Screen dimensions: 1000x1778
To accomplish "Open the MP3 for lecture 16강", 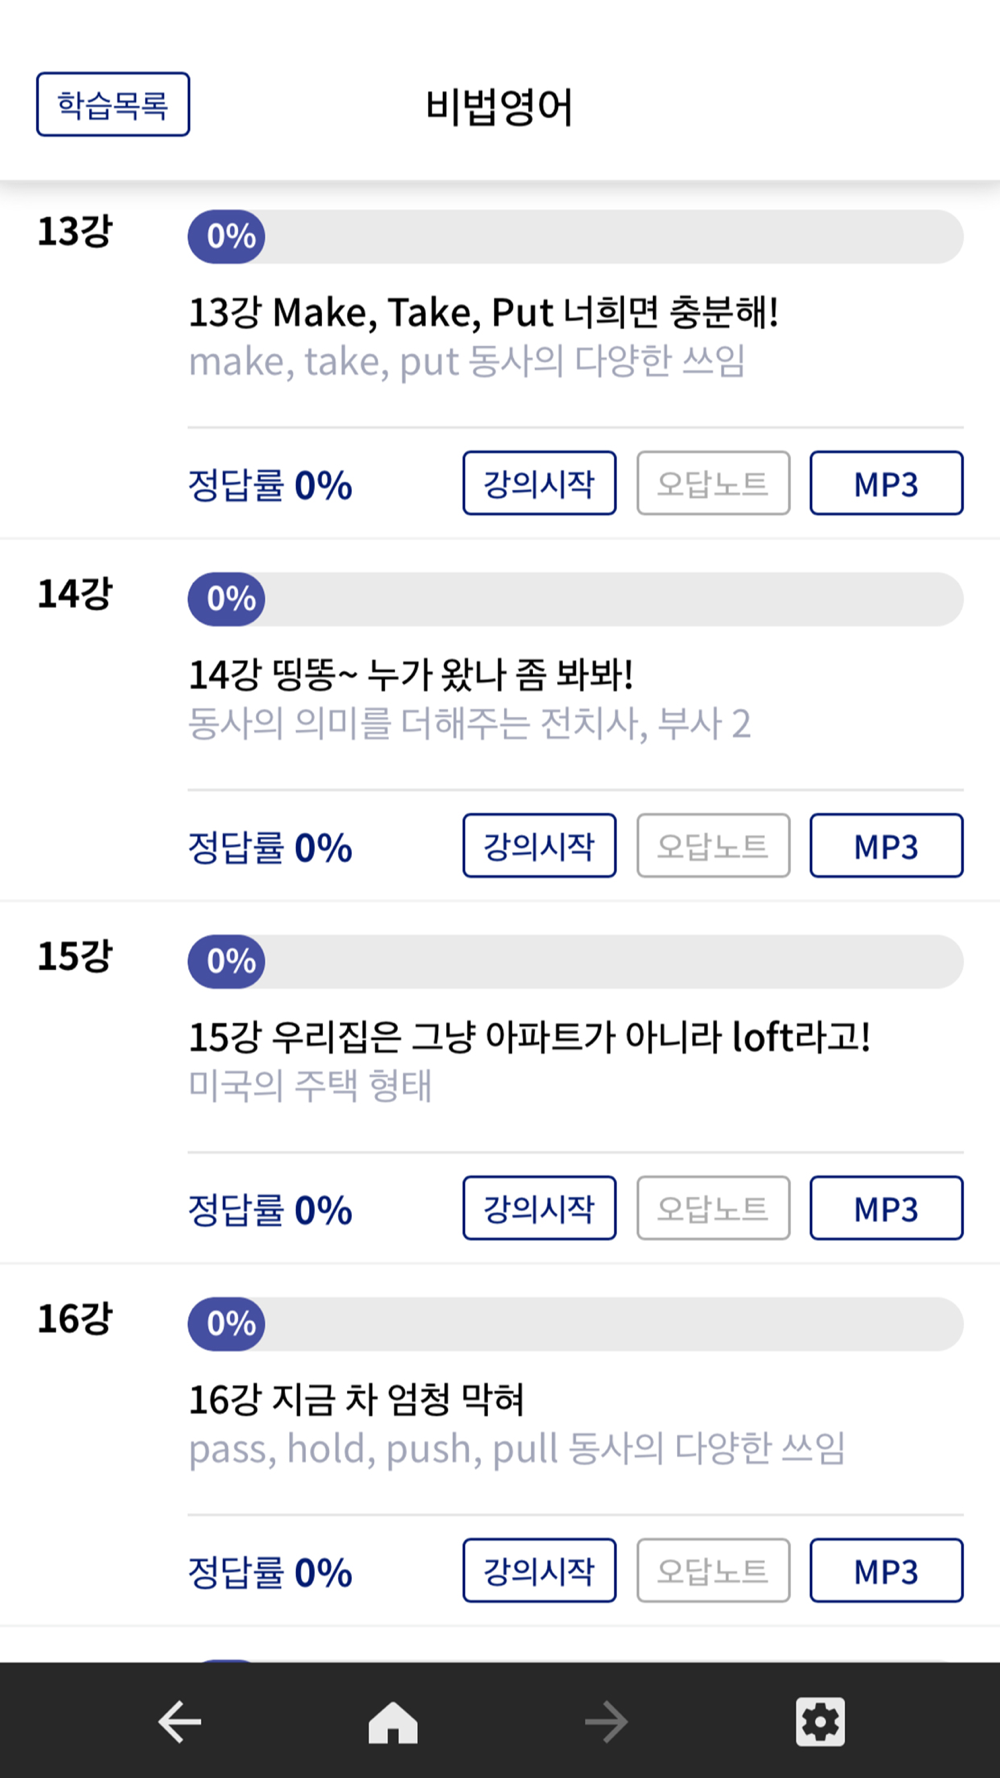I will 886,1570.
